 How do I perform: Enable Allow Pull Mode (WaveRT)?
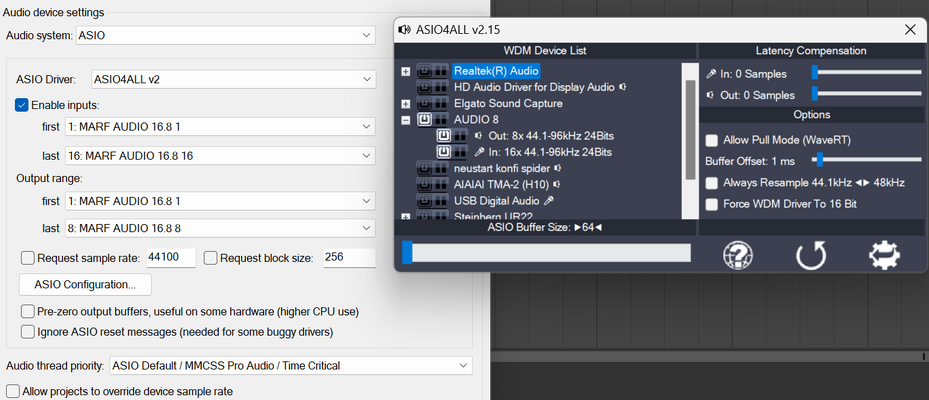point(712,140)
